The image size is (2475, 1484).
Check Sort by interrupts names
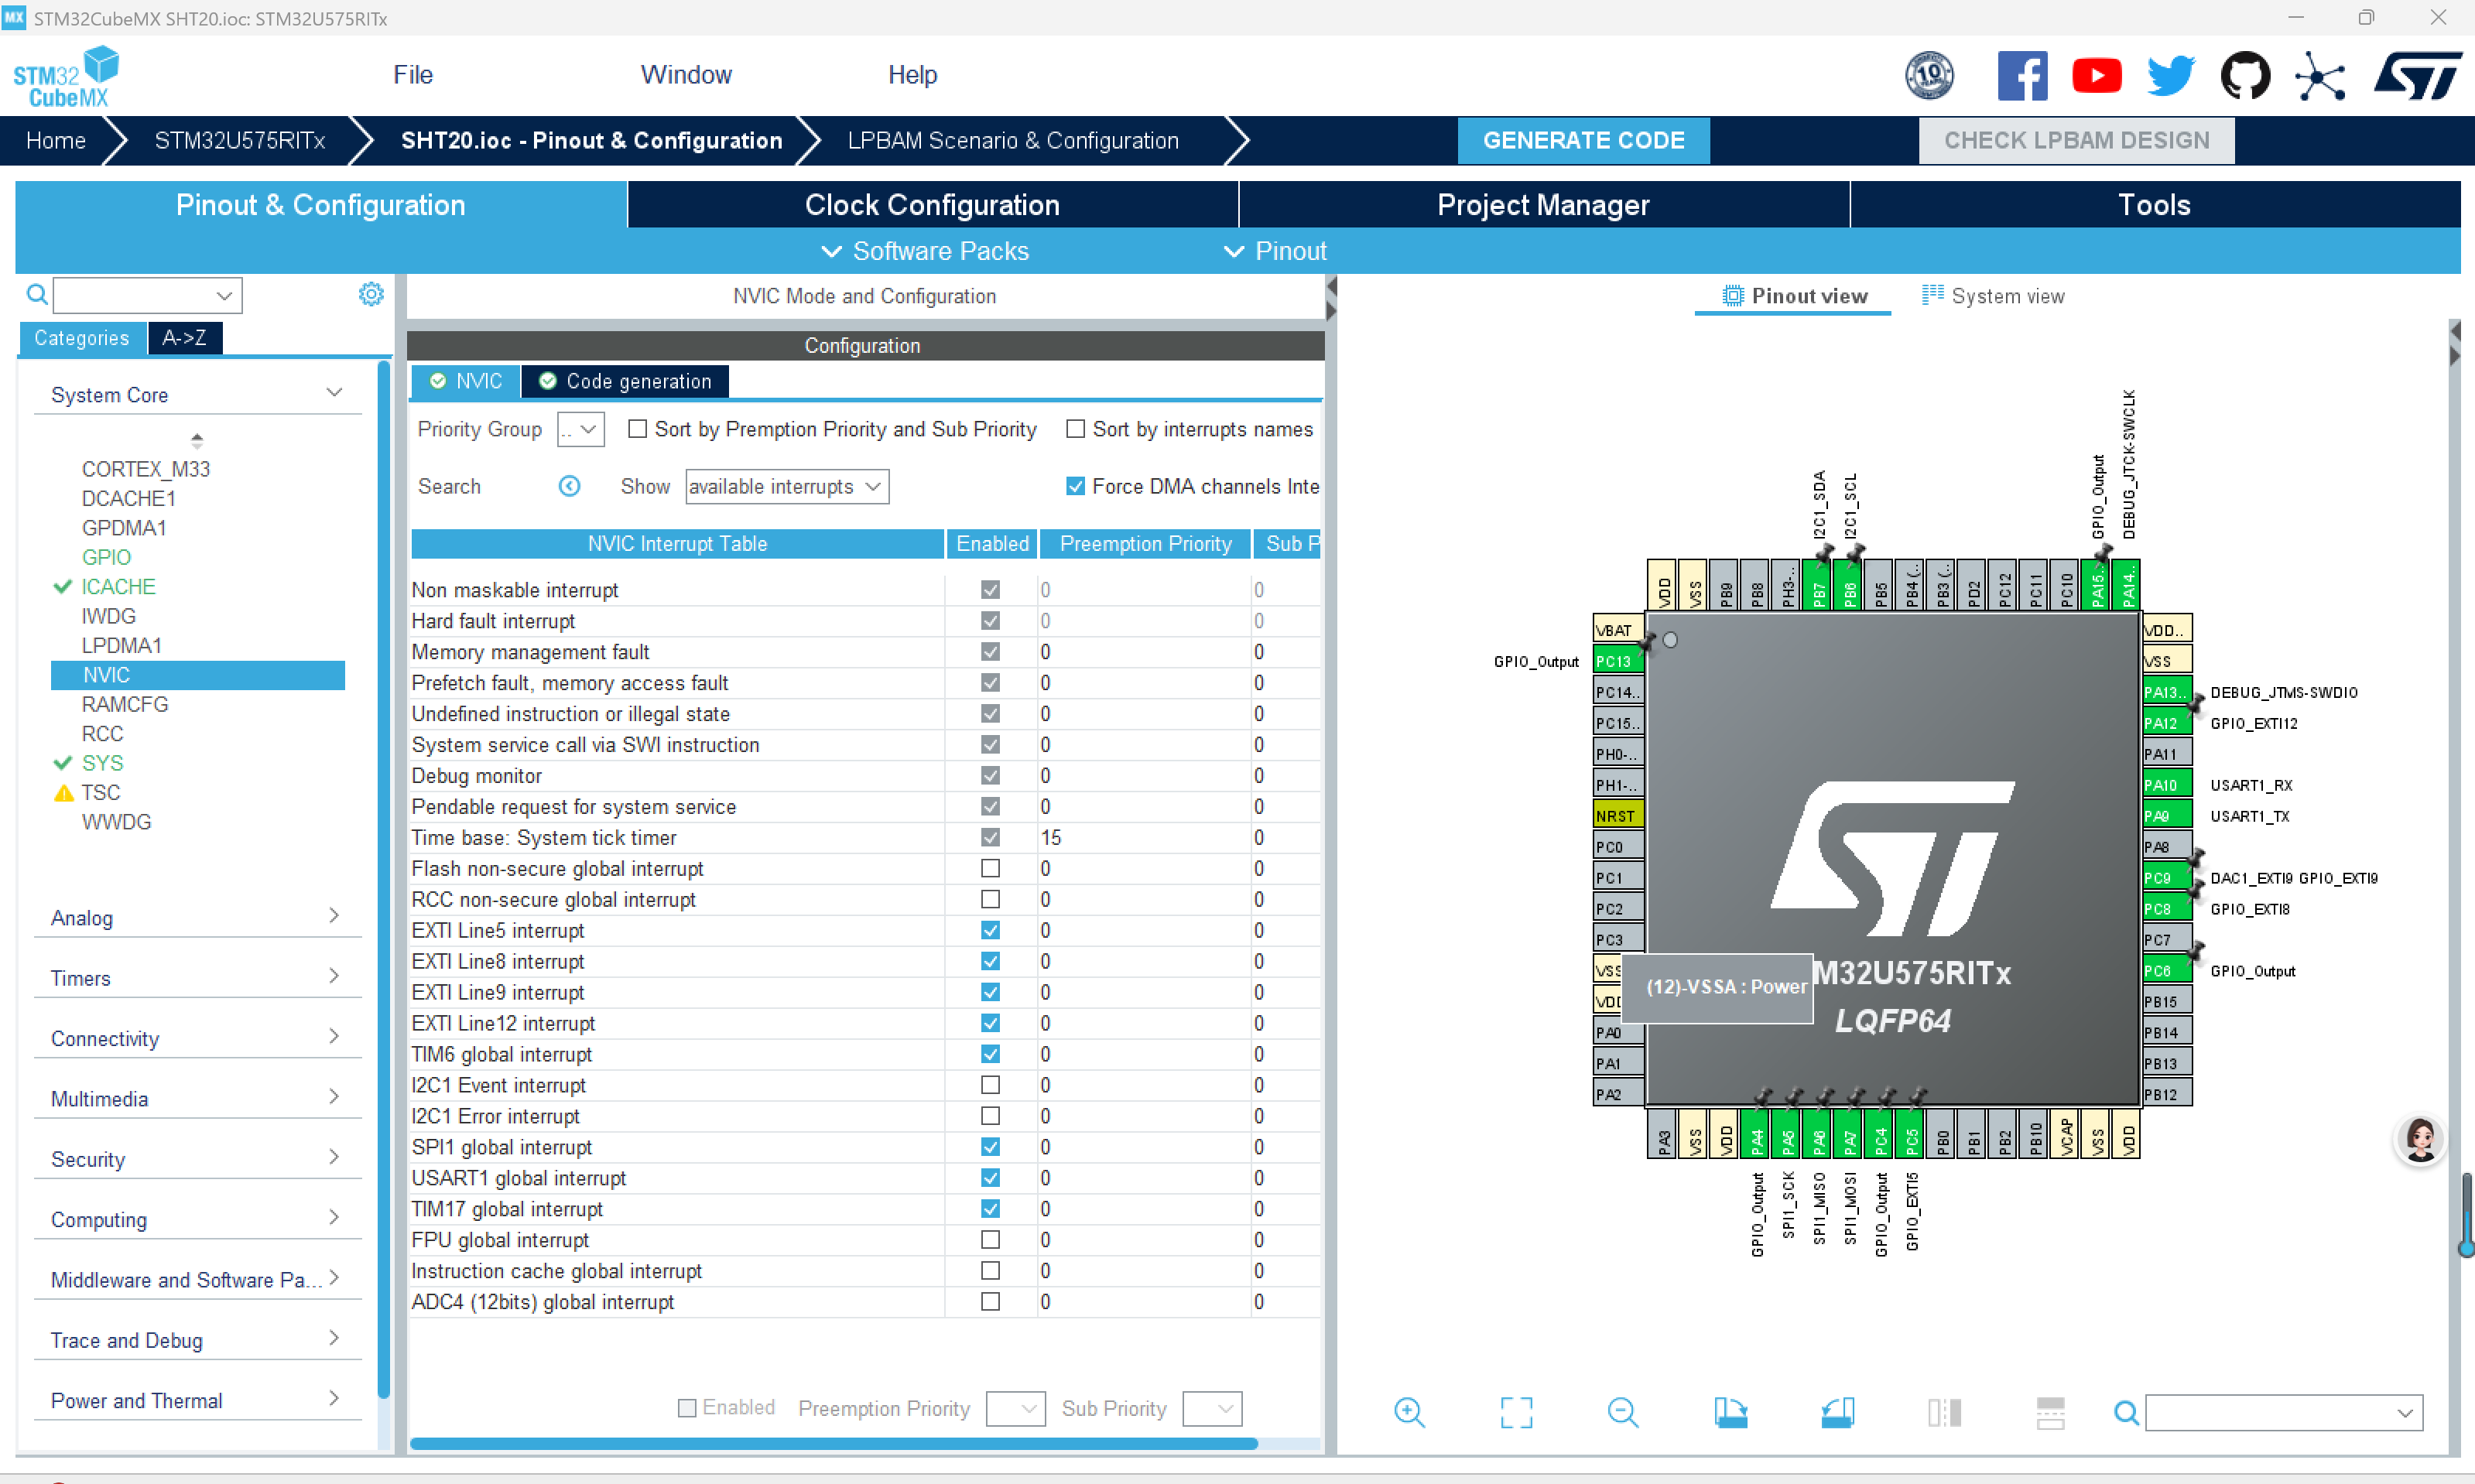click(1075, 429)
